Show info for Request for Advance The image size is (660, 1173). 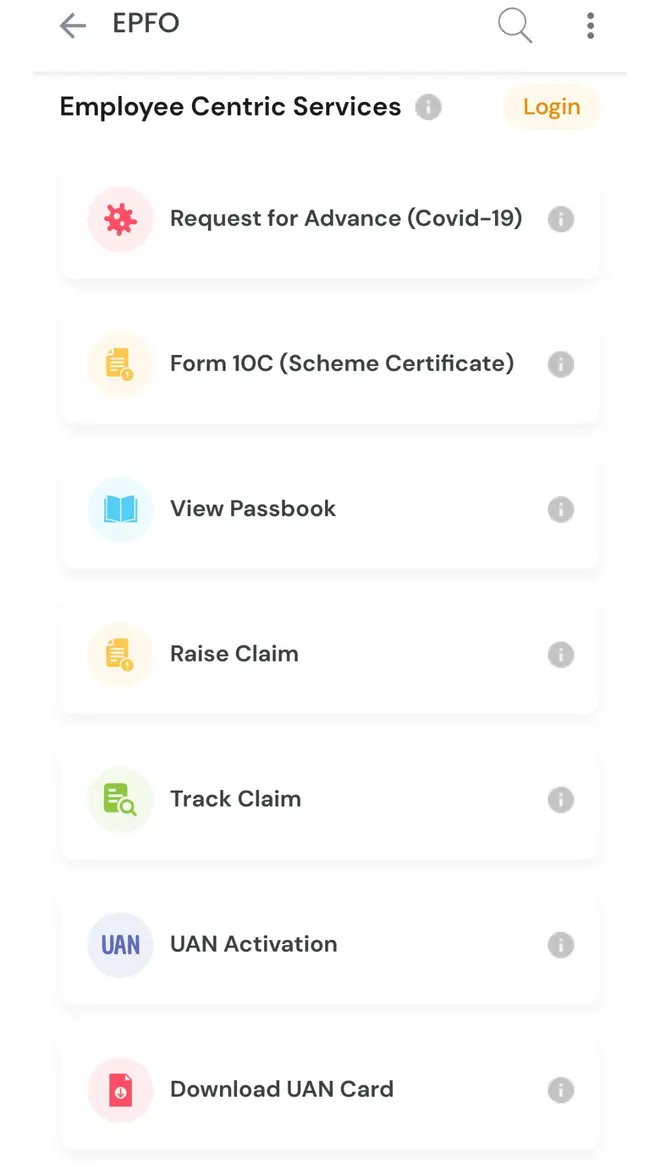(x=561, y=219)
